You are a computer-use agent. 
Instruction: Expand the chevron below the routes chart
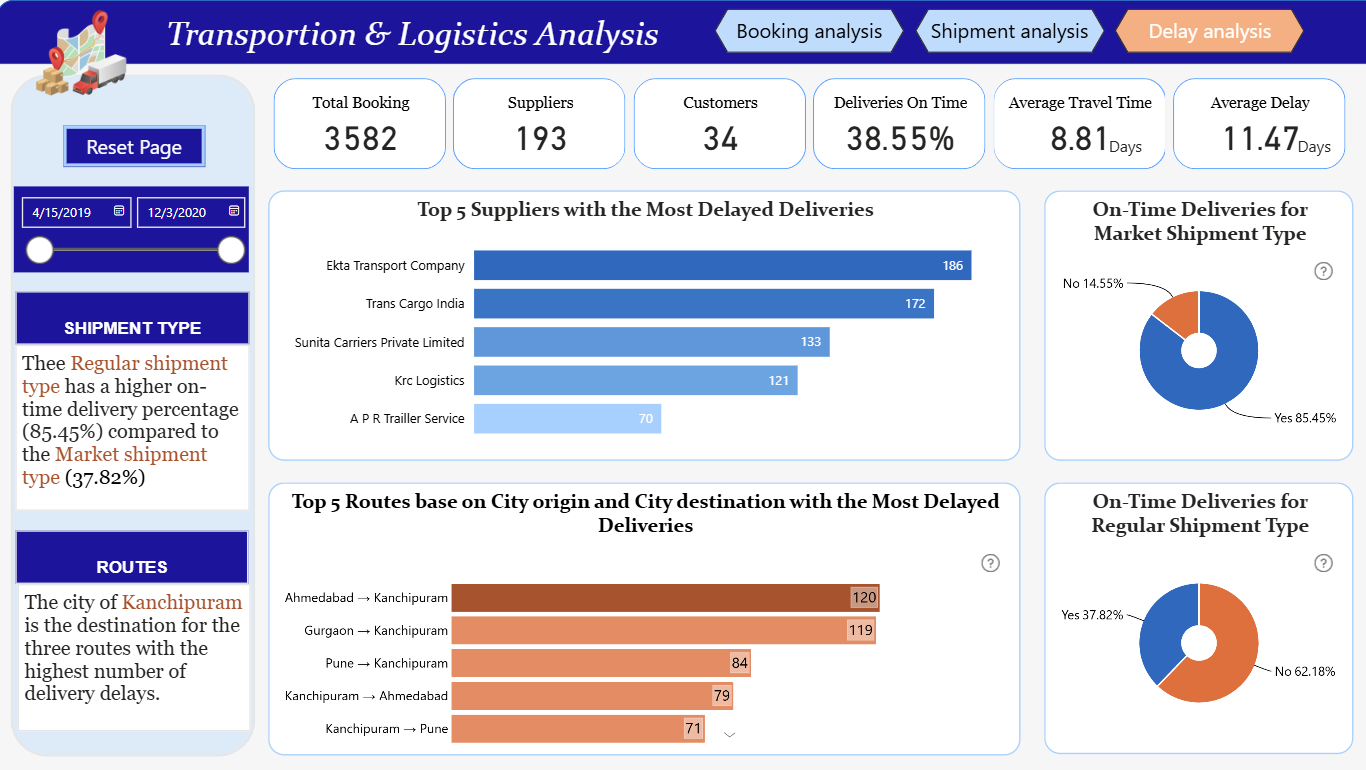click(730, 735)
